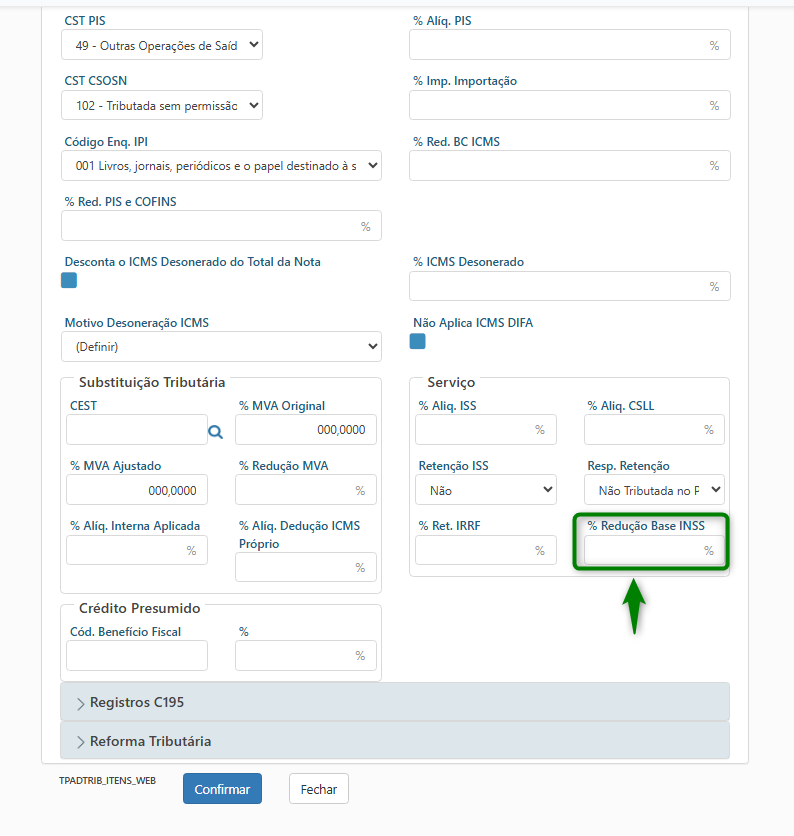
Task: Click the CEST search magnifier icon
Action: tap(215, 432)
